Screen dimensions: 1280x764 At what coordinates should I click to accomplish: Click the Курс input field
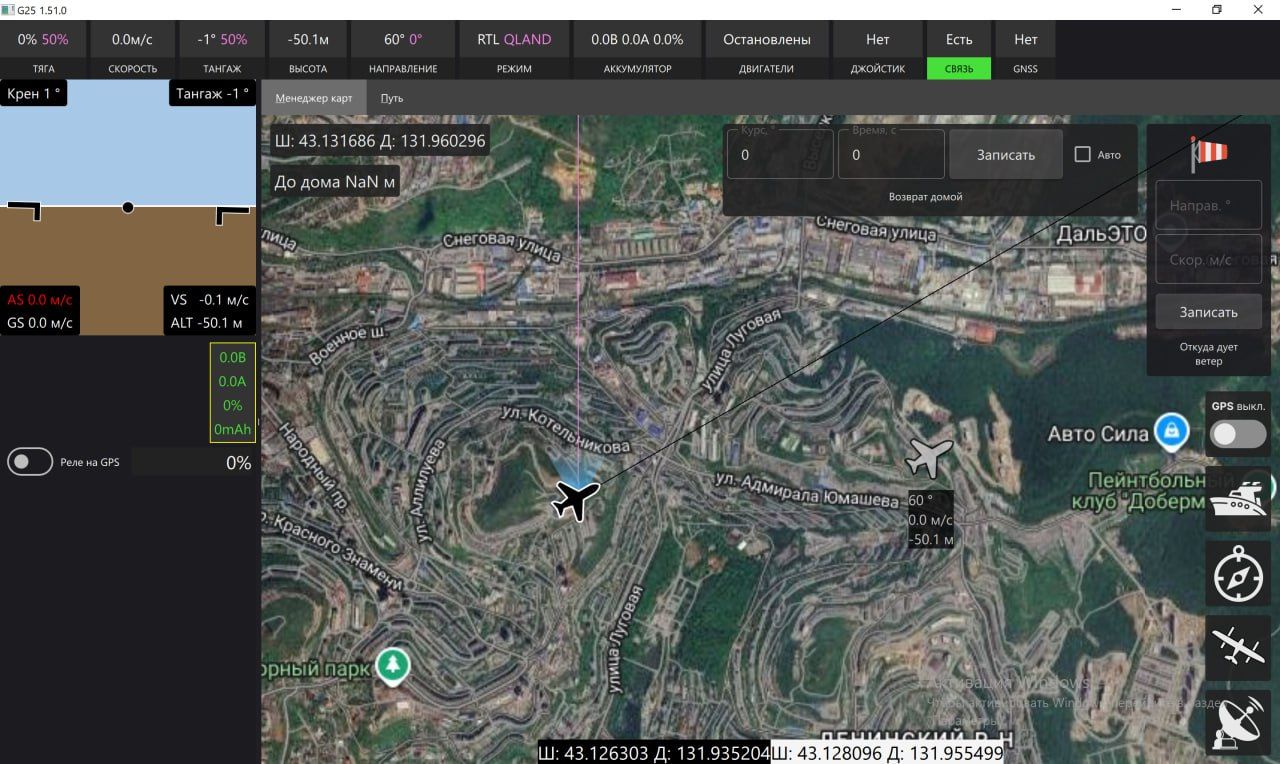[779, 155]
